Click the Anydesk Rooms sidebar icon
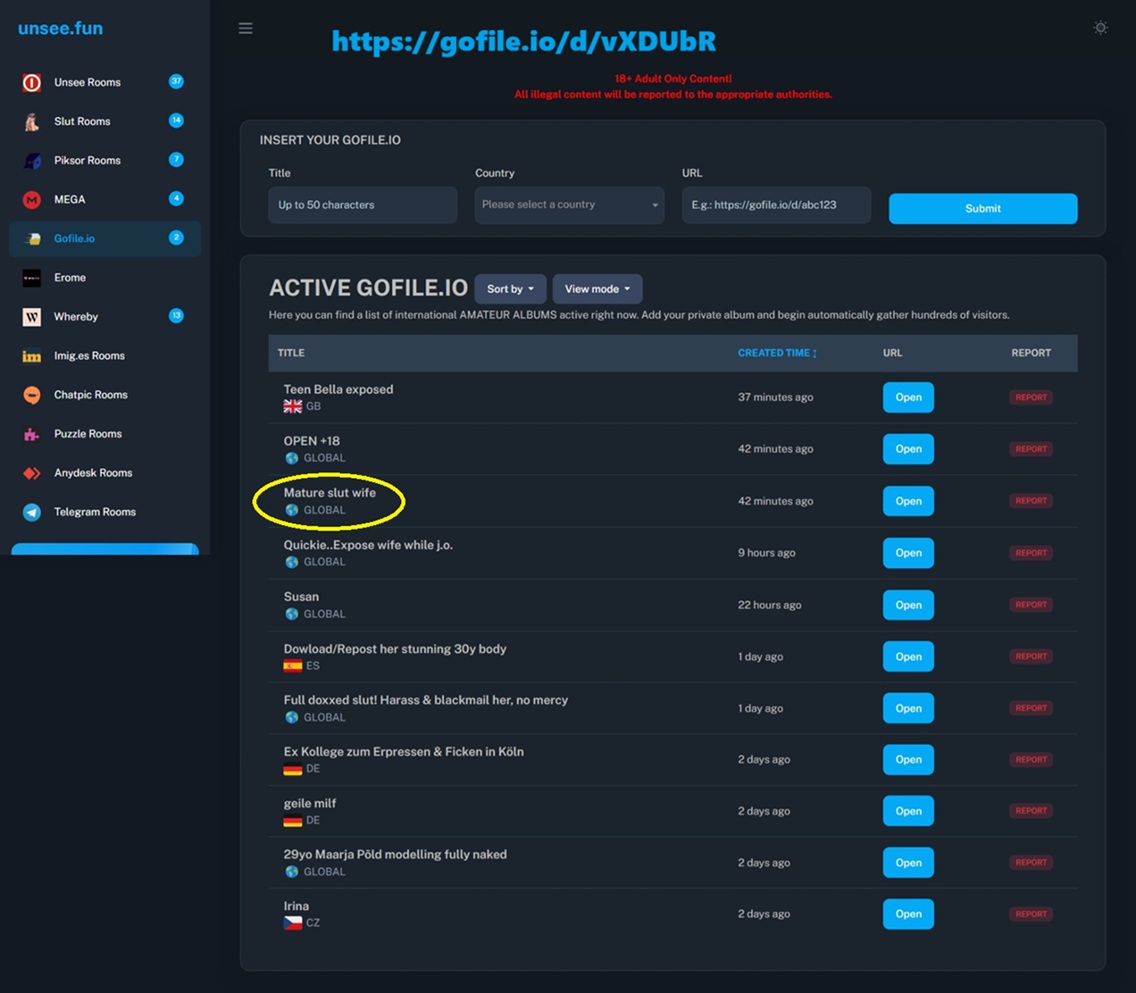This screenshot has height=993, width=1136. (32, 474)
